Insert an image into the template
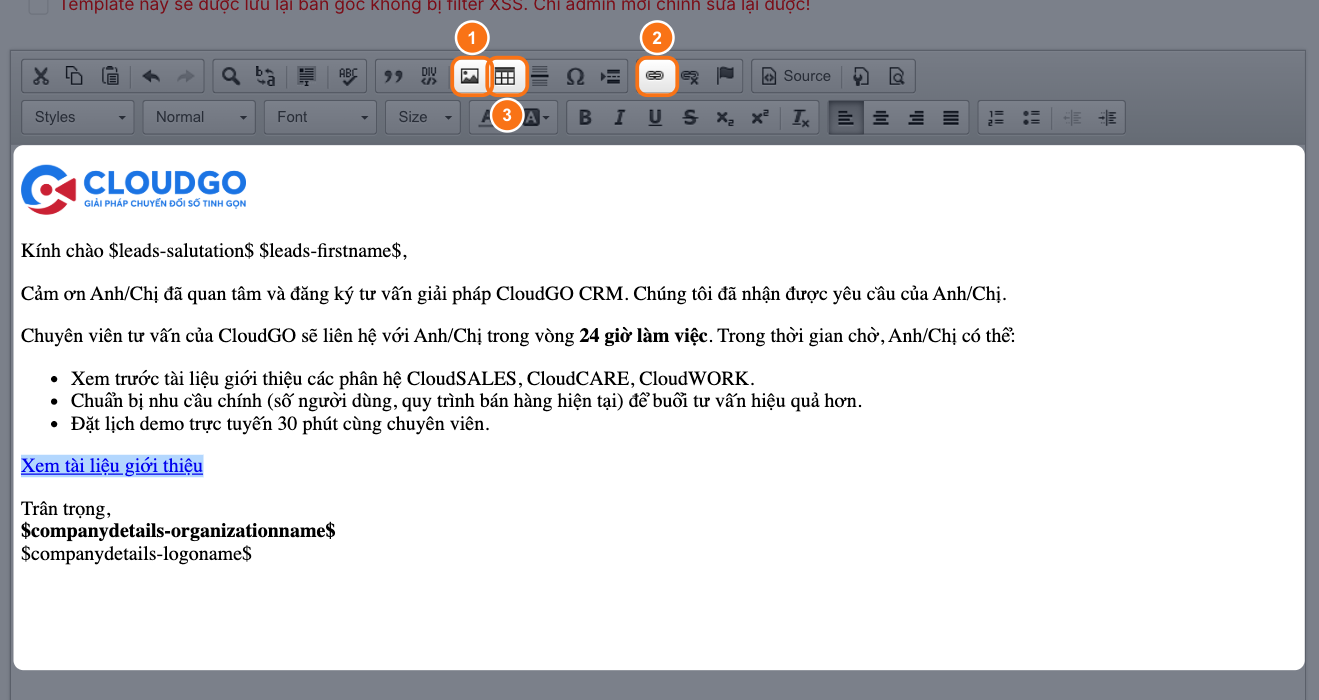The width and height of the screenshot is (1319, 700). 470,76
